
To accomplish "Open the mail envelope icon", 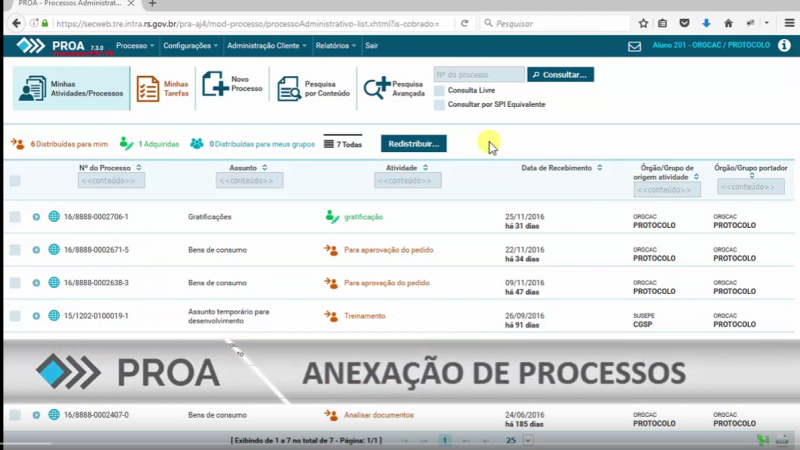I will click(x=634, y=47).
